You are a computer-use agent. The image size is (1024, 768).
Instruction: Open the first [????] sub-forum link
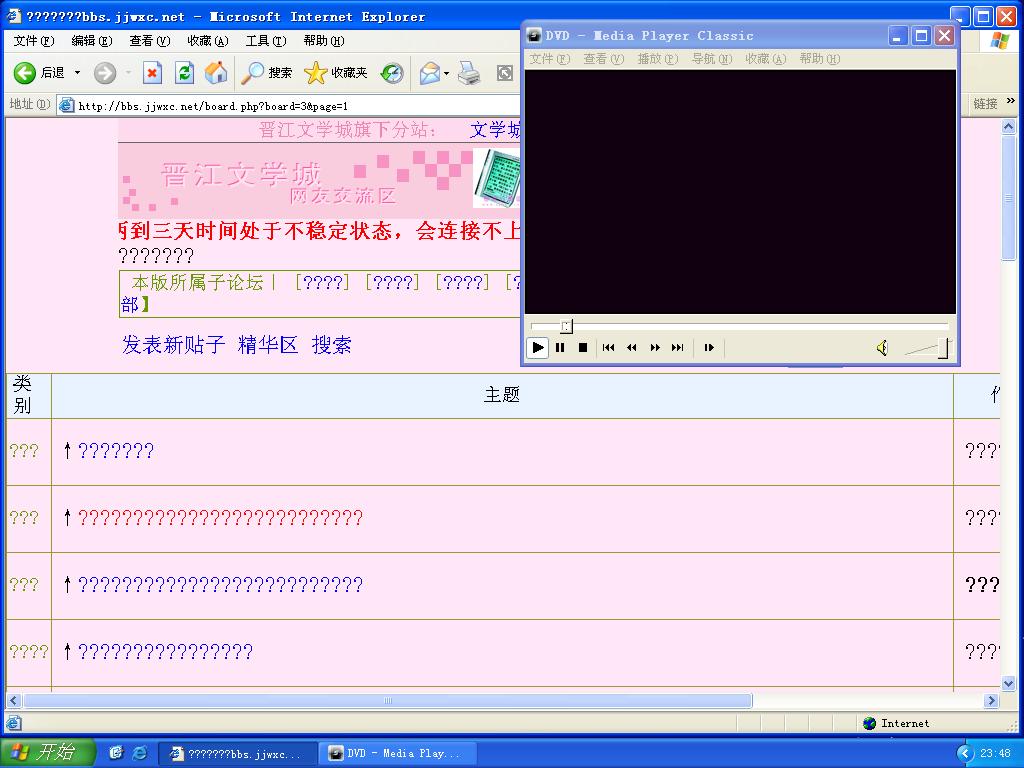pyautogui.click(x=322, y=282)
